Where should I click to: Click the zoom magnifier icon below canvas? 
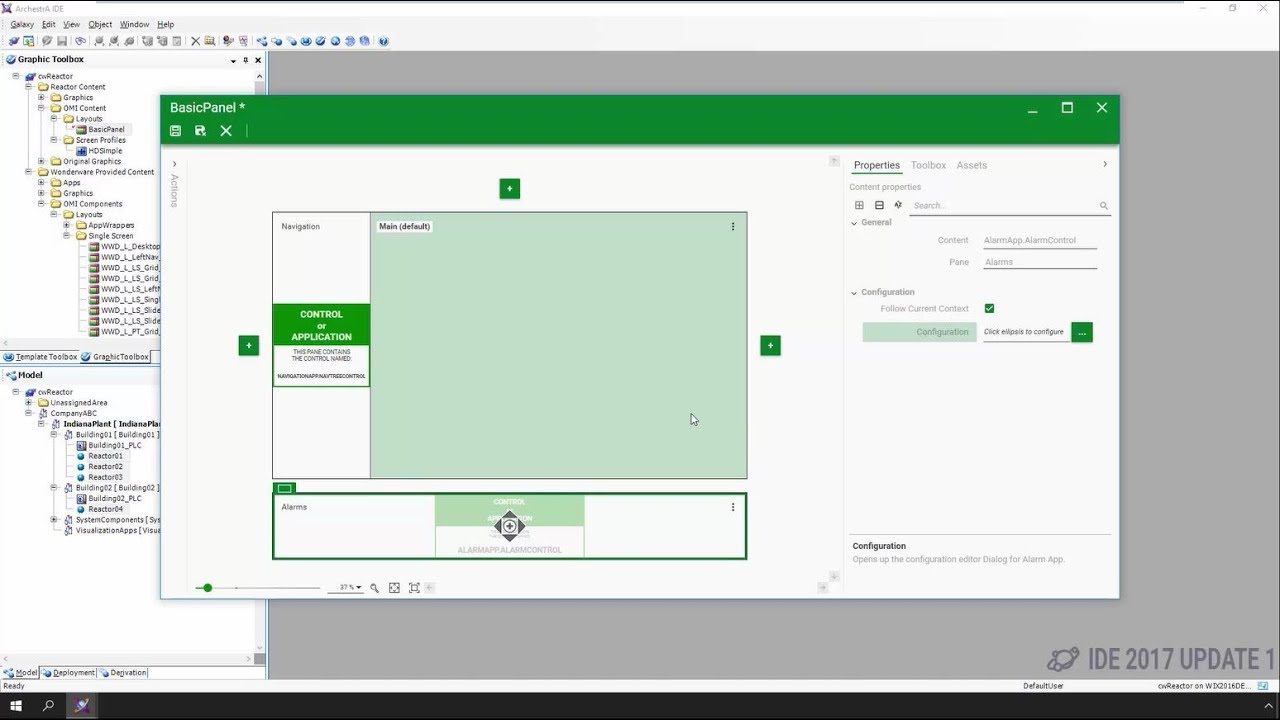[x=375, y=588]
